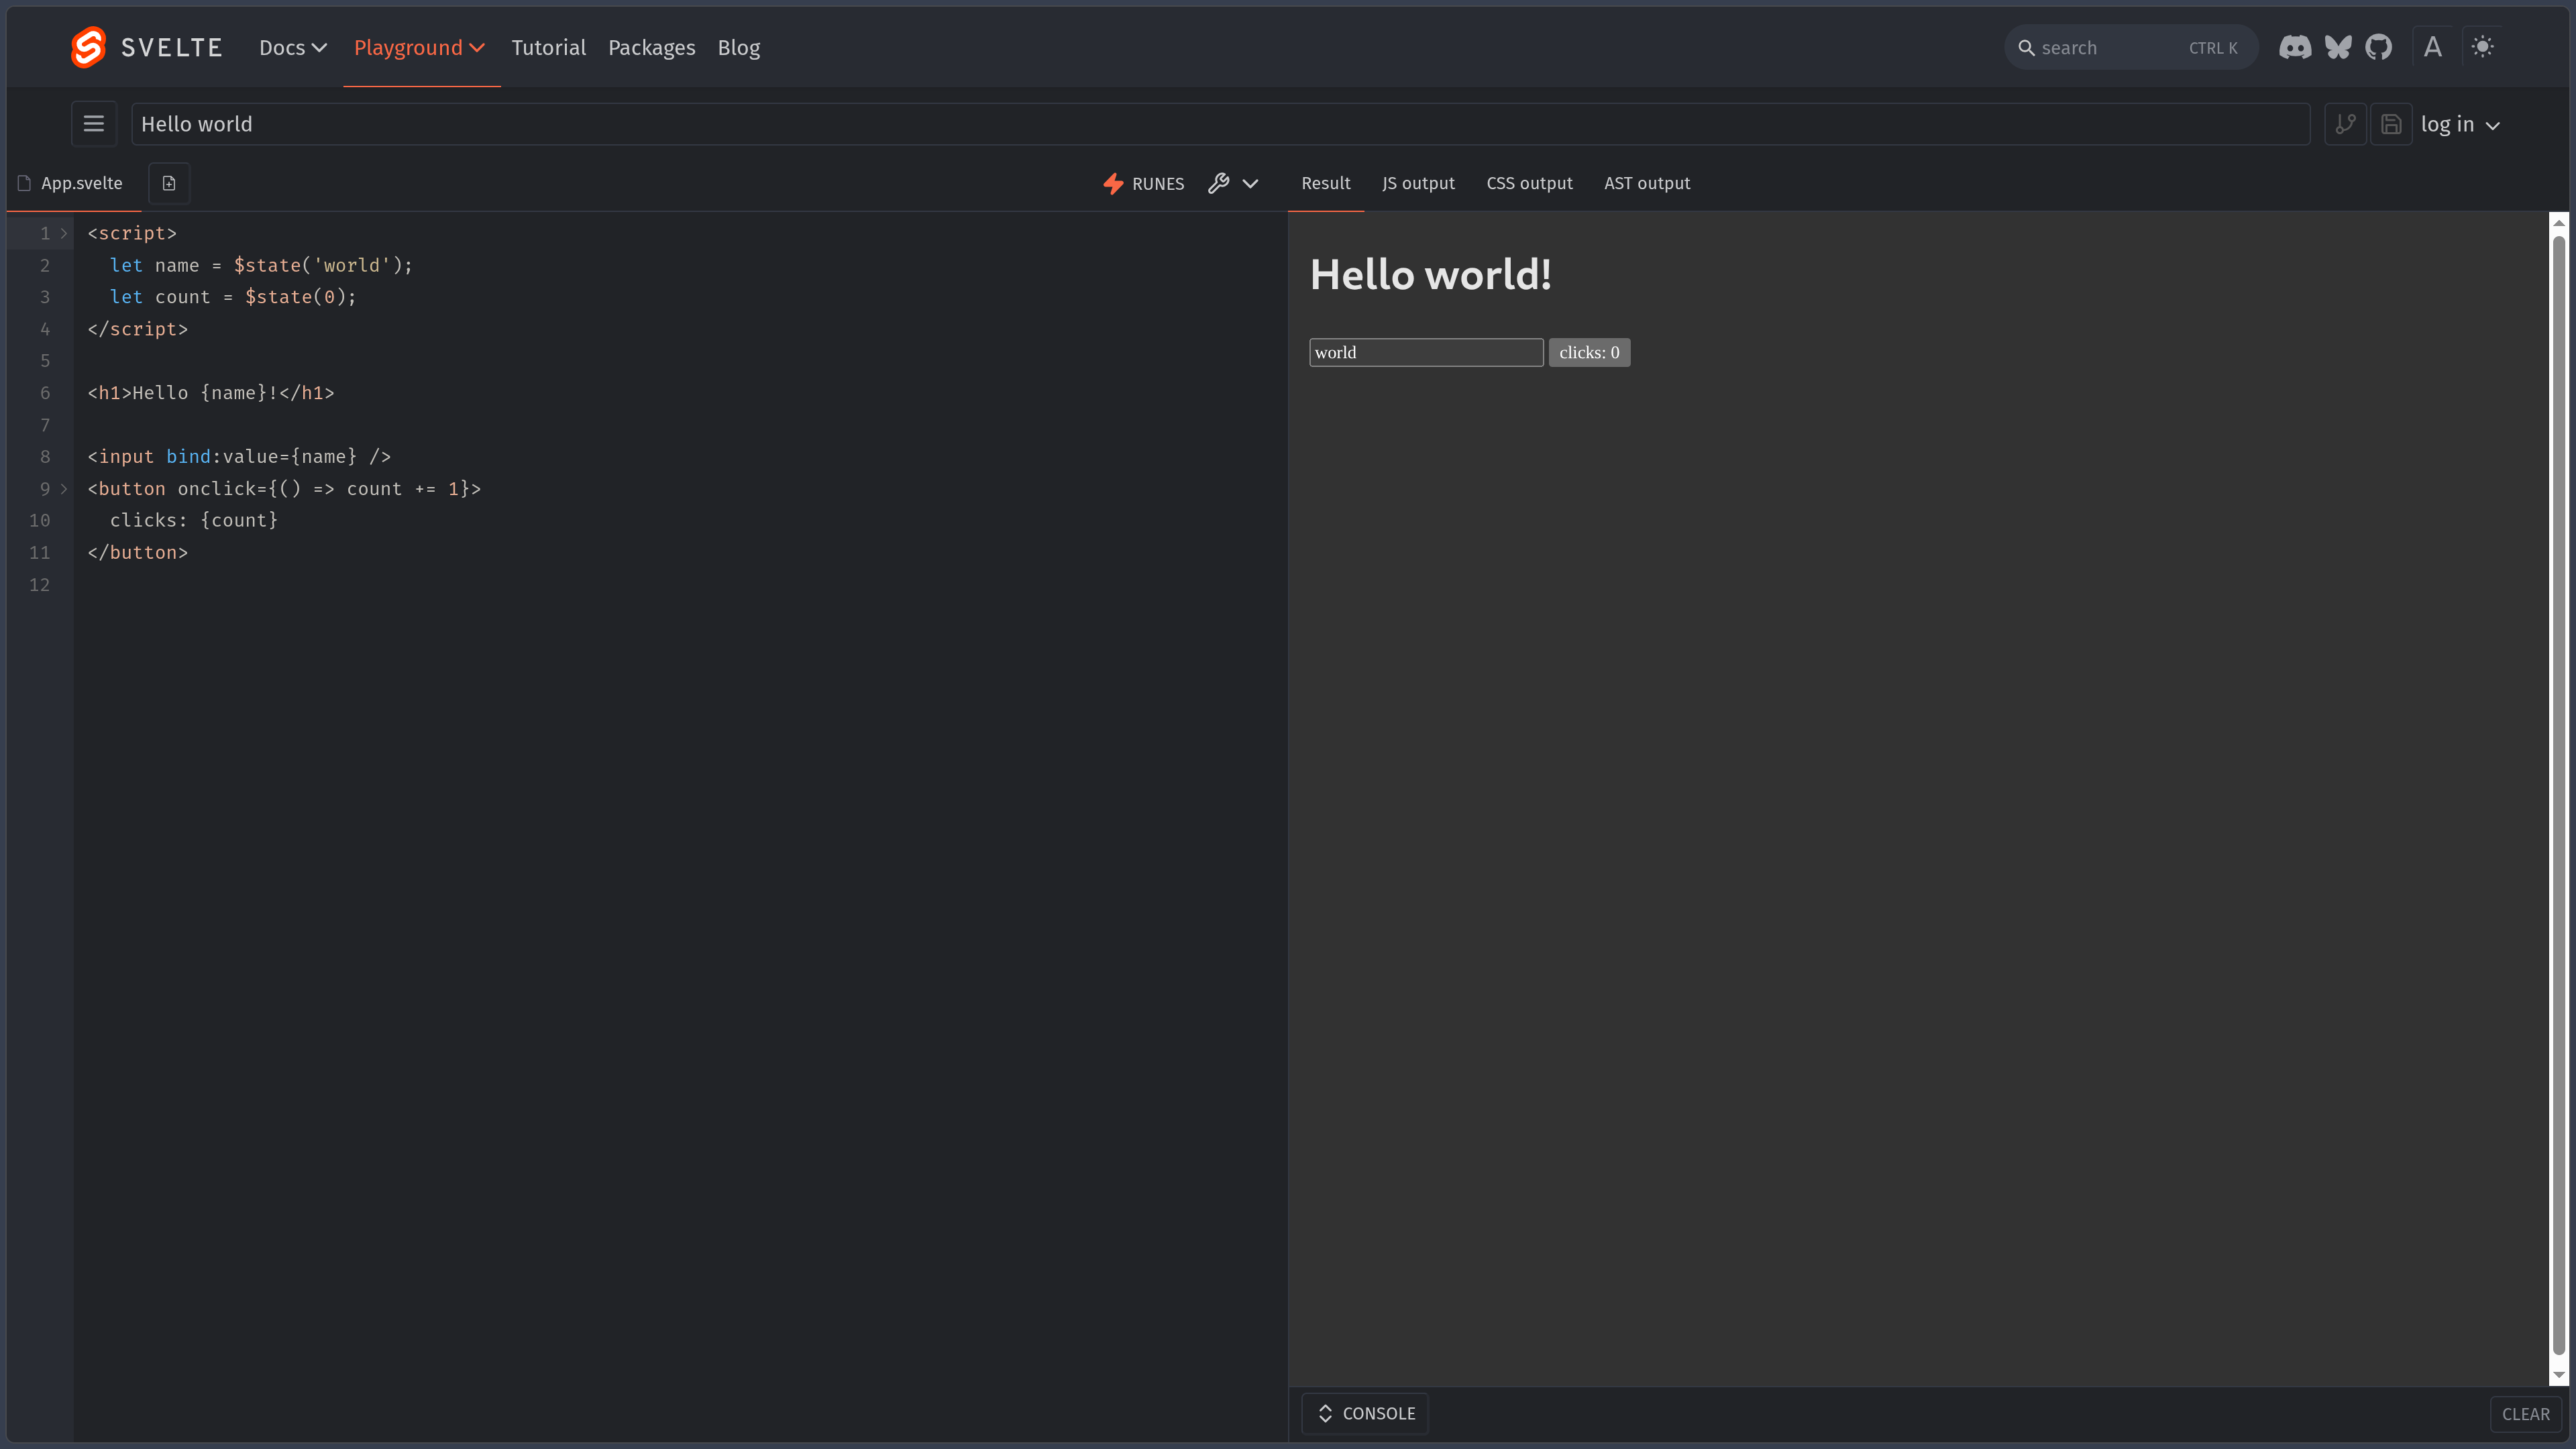This screenshot has width=2576, height=1449.
Task: Click the save floppy disk icon
Action: (2391, 124)
